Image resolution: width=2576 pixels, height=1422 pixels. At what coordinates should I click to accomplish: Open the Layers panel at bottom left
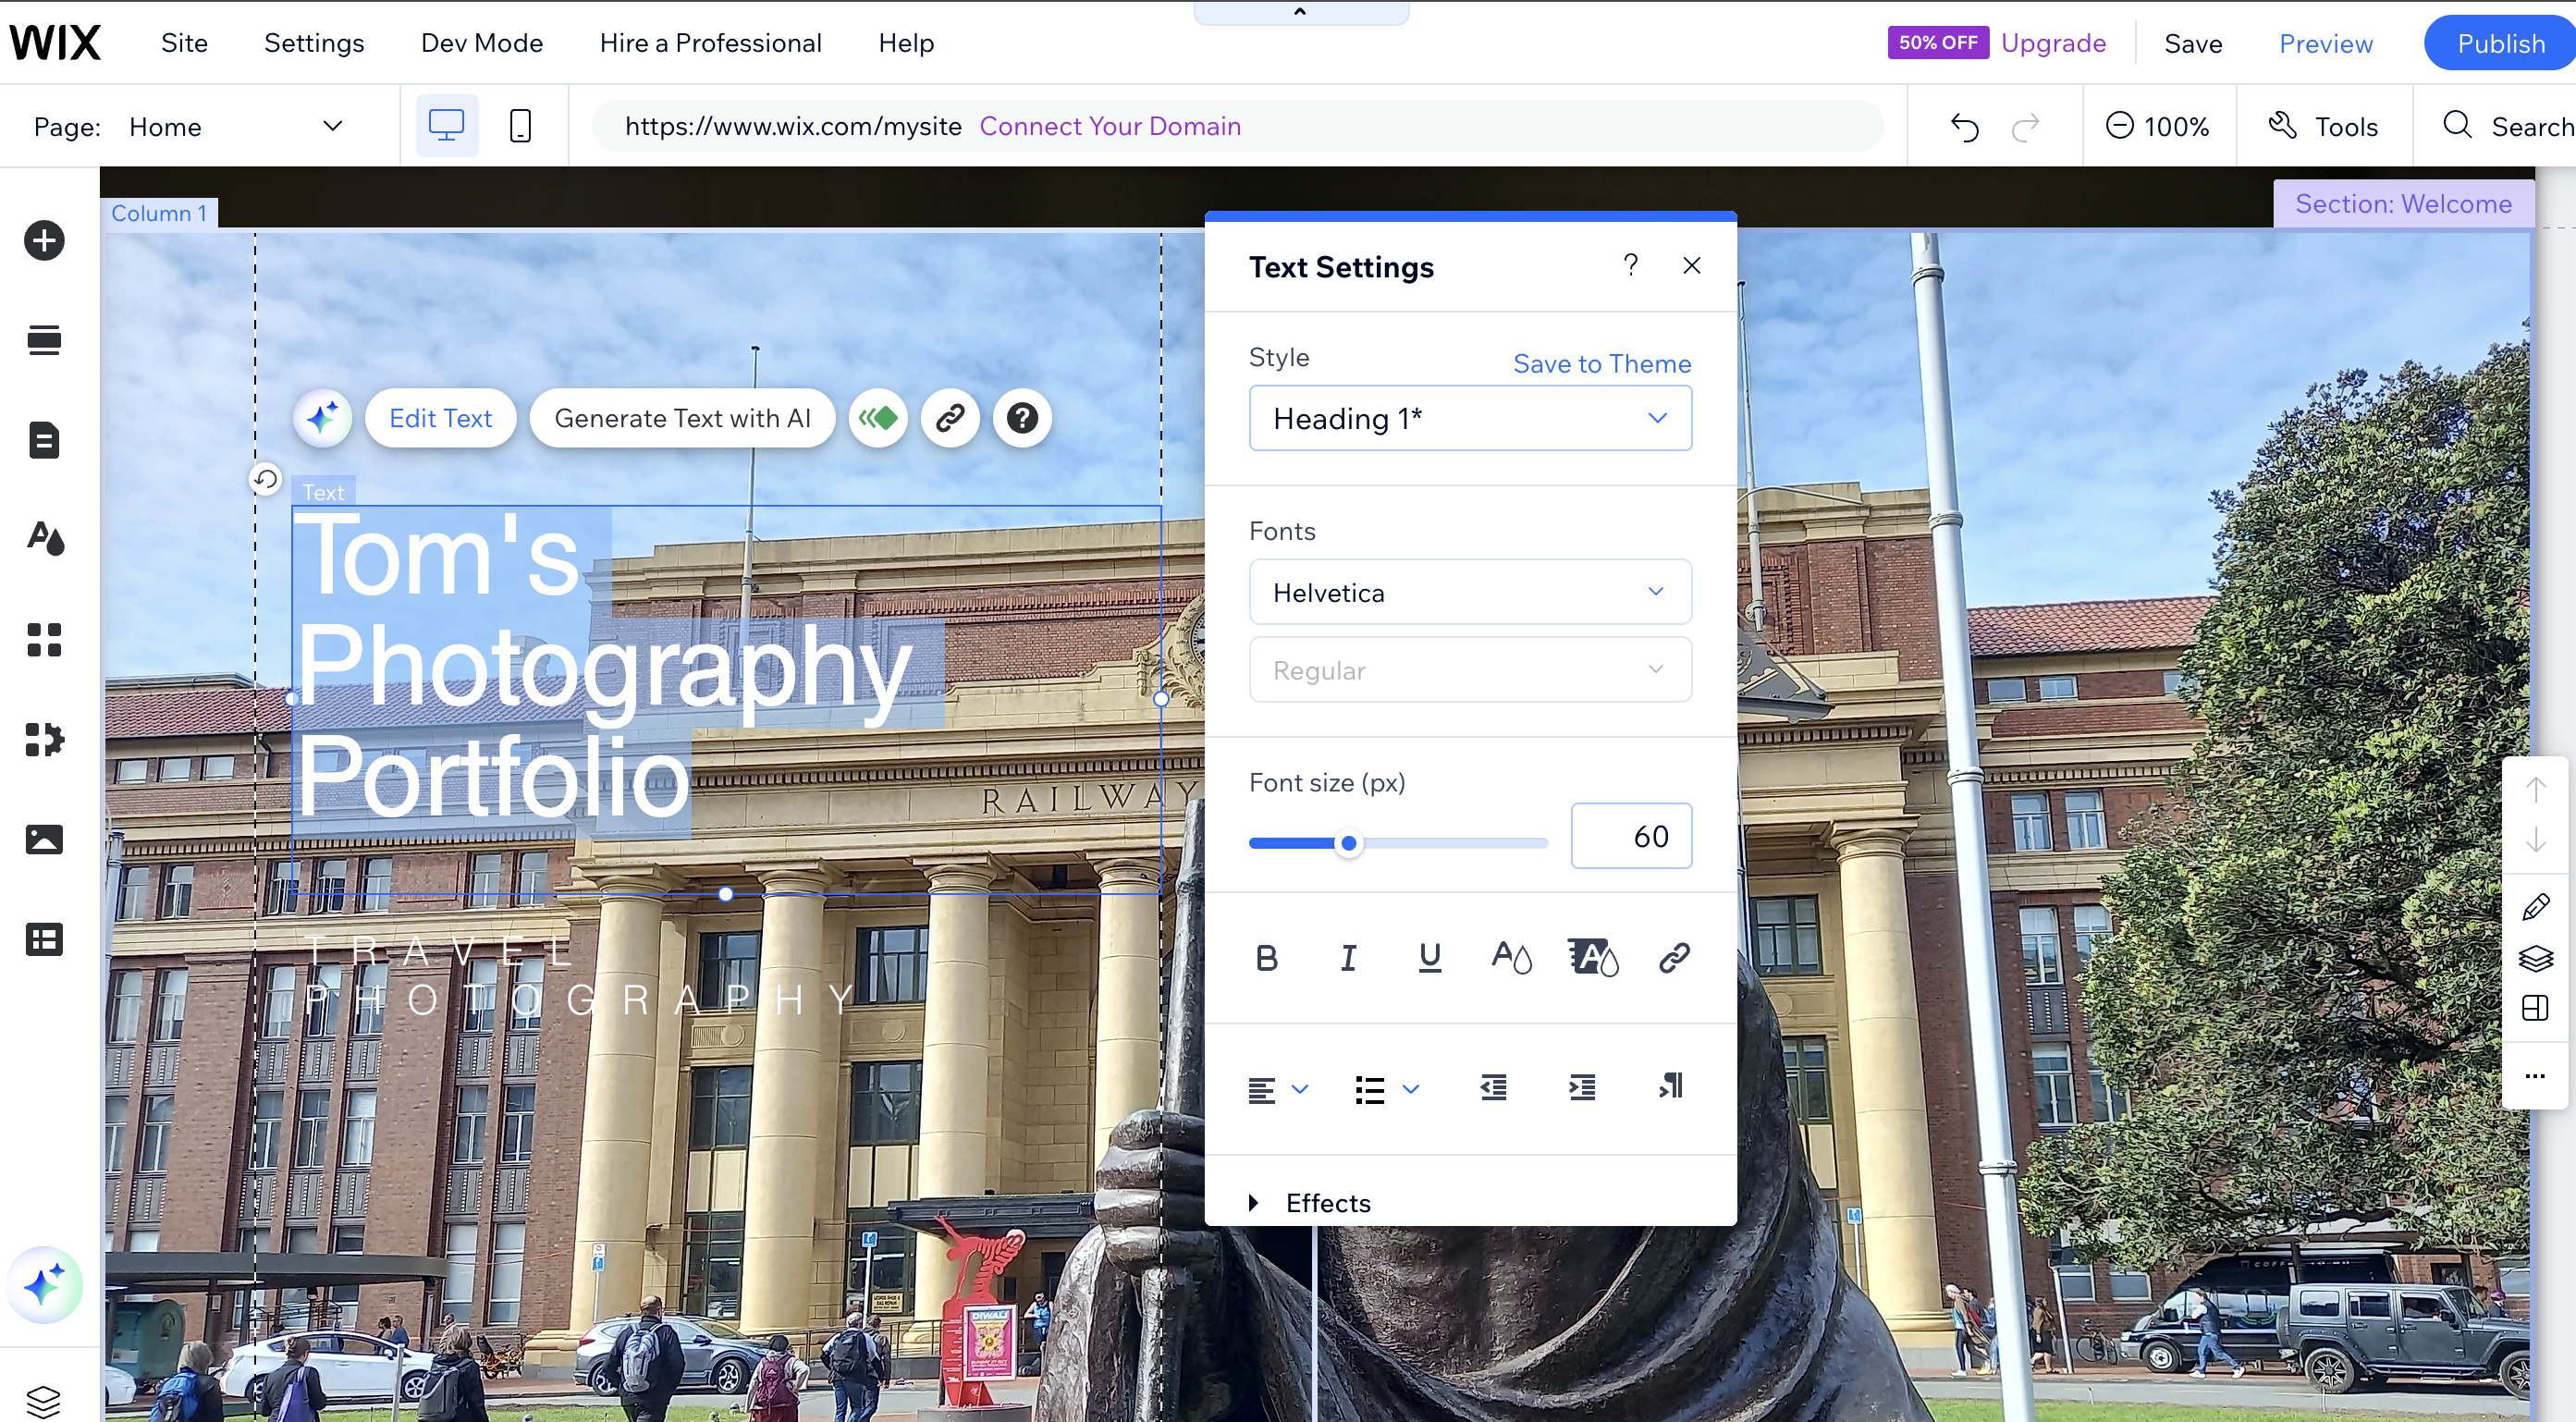(x=44, y=1398)
